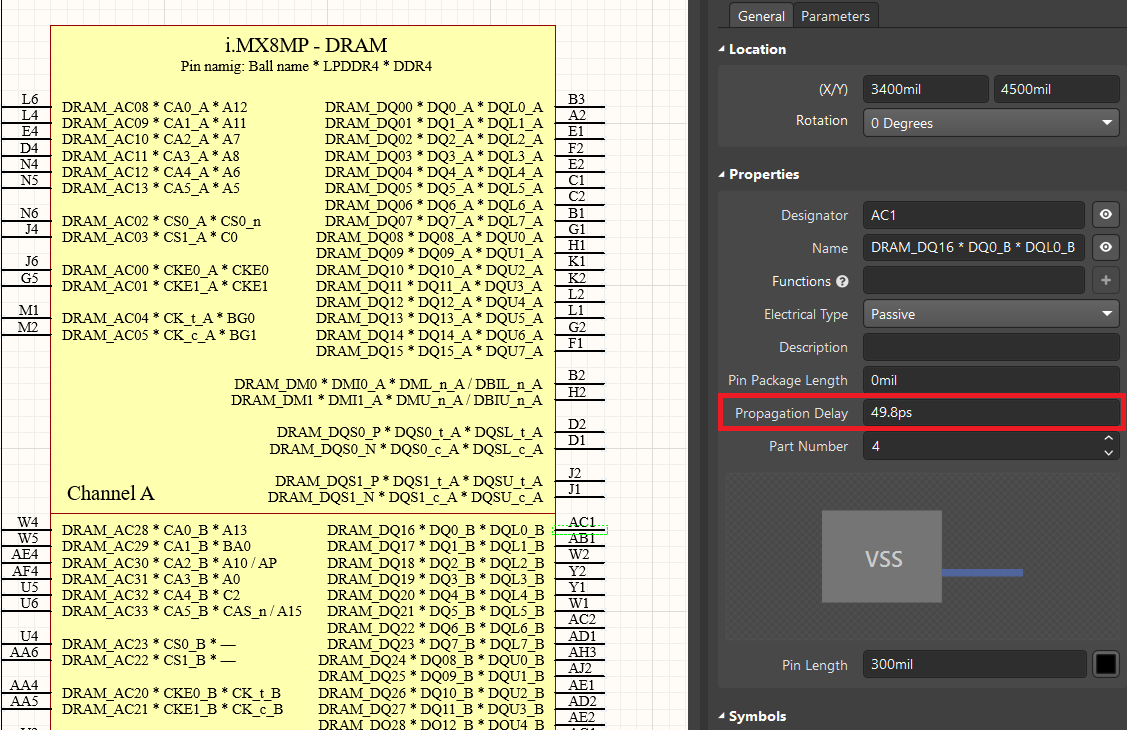Select the General tab

pos(761,15)
